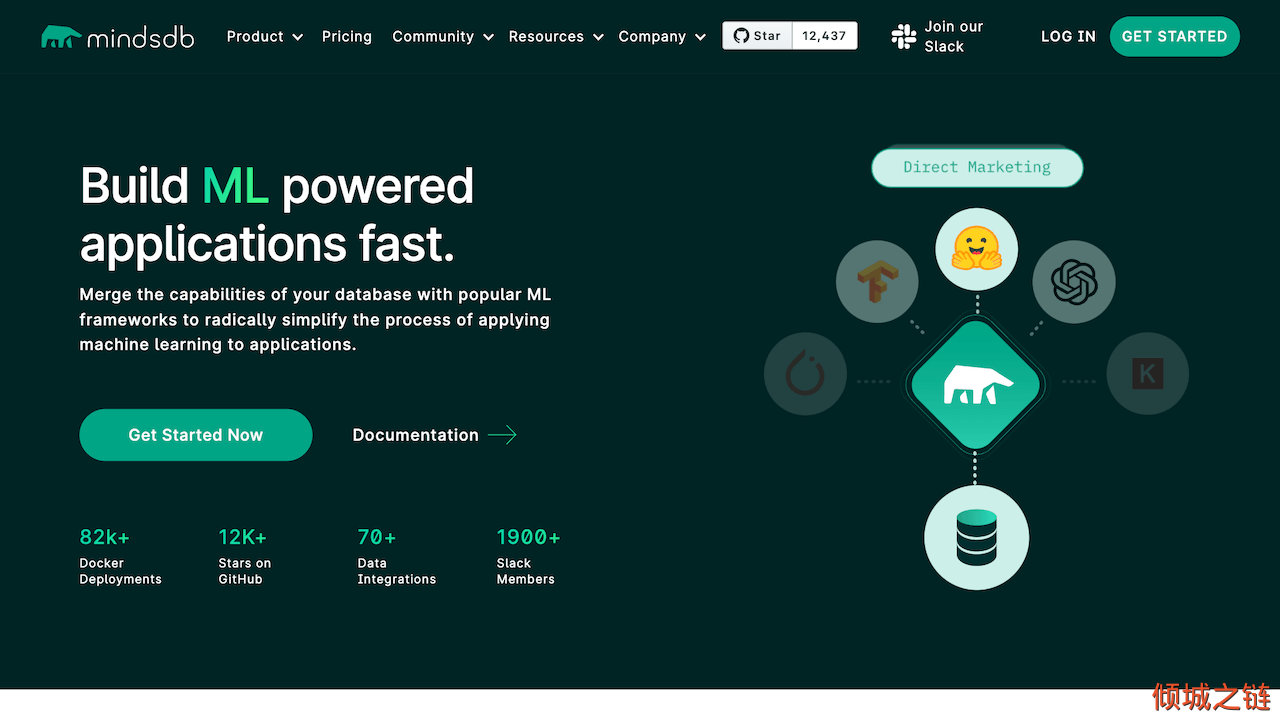Image resolution: width=1280 pixels, height=720 pixels.
Task: Click the Direct Marketing pill label
Action: click(x=977, y=167)
